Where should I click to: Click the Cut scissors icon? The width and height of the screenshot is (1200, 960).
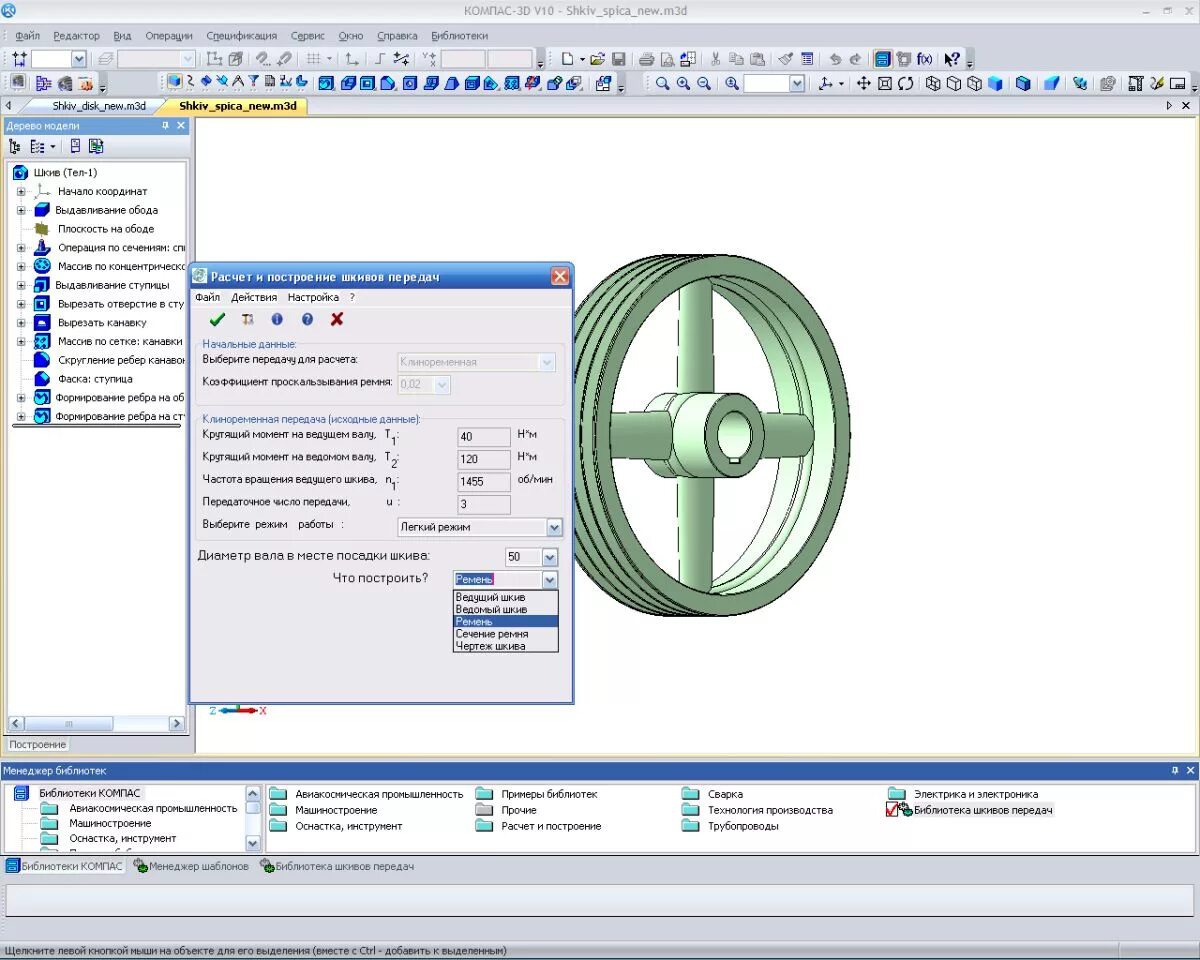tap(715, 59)
